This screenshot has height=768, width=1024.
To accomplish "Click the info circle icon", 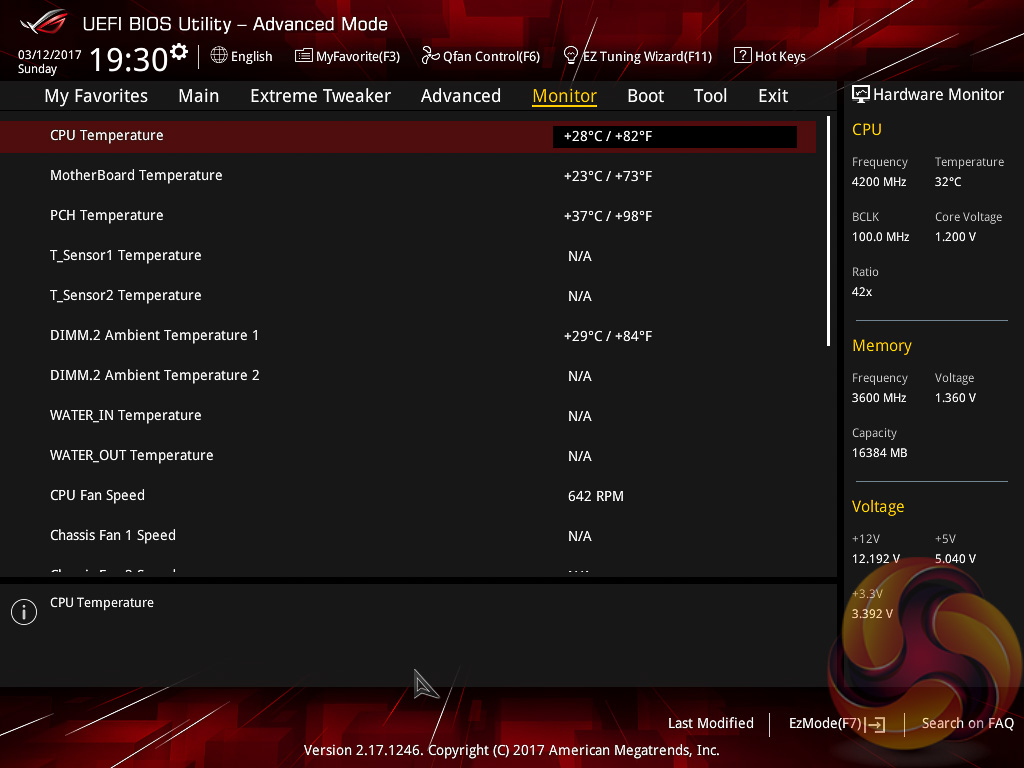I will click(x=24, y=612).
